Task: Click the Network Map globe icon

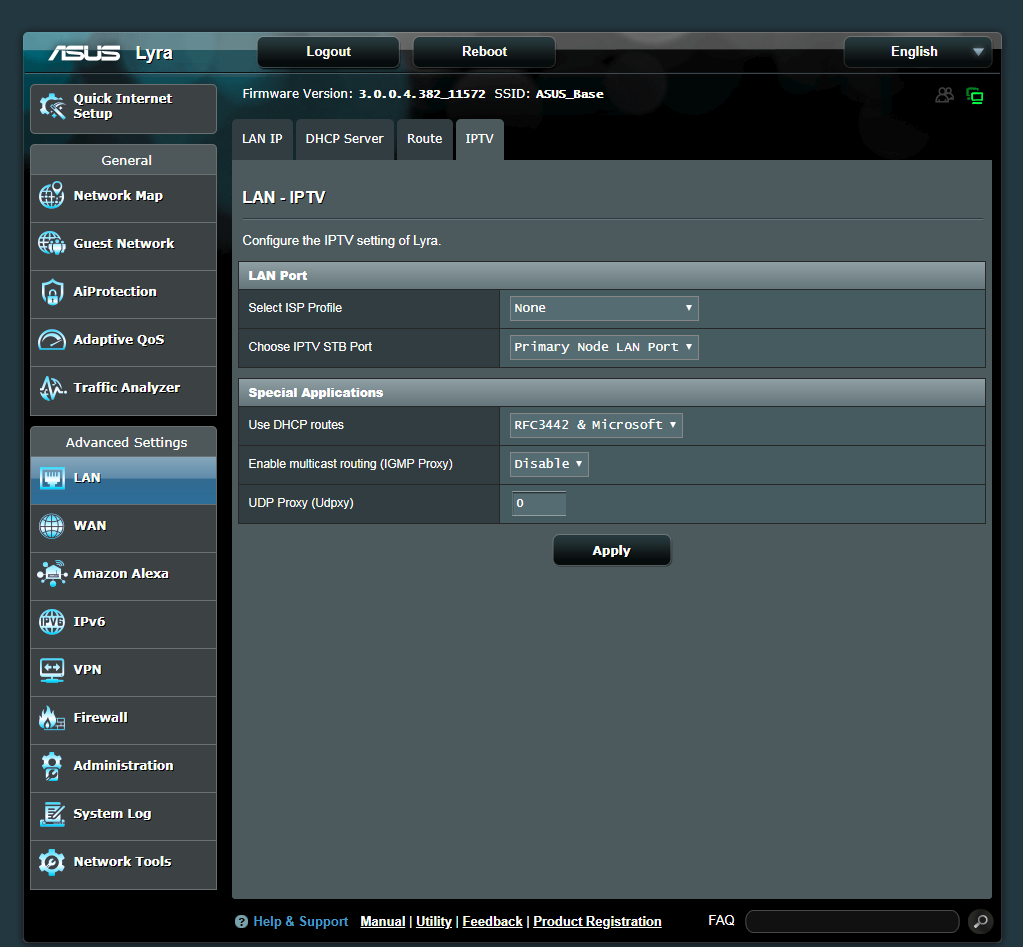Action: (52, 196)
